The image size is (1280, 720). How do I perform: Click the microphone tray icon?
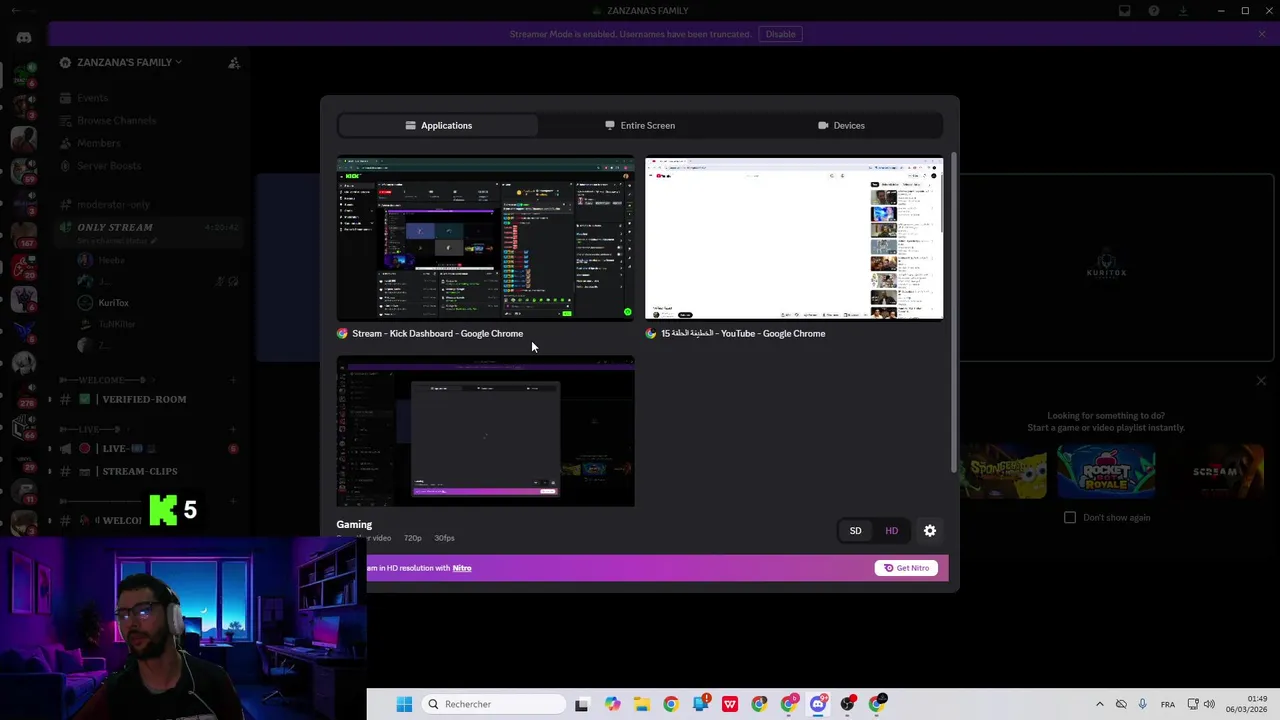(x=1142, y=704)
